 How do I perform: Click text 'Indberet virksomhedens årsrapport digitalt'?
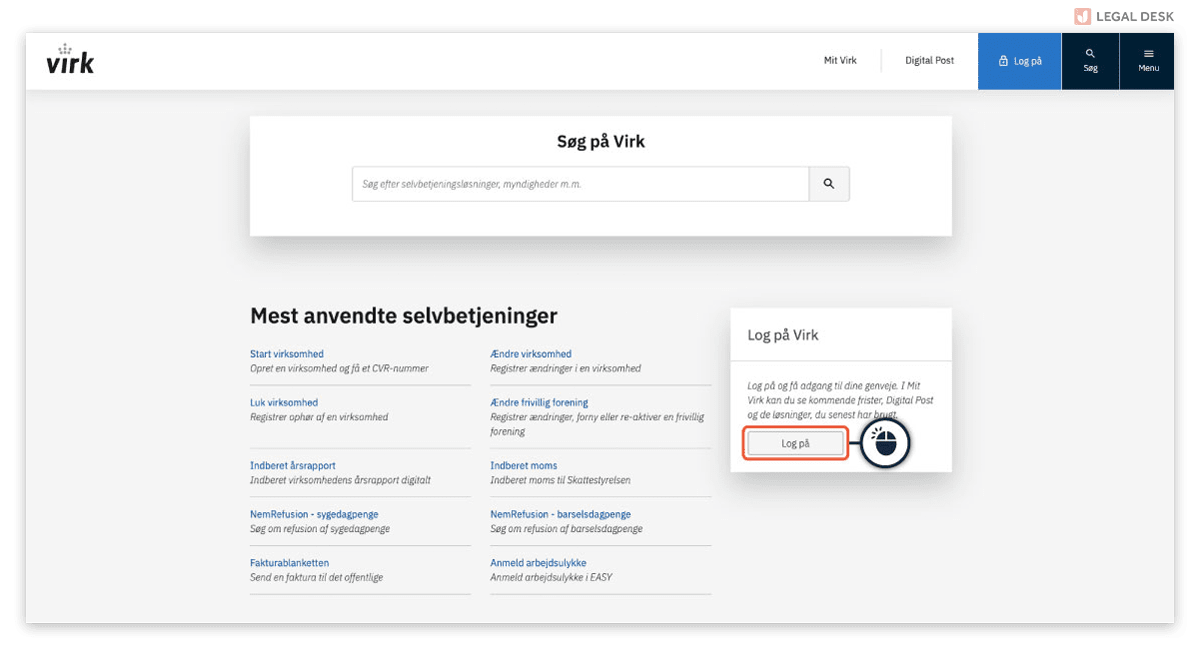point(340,480)
